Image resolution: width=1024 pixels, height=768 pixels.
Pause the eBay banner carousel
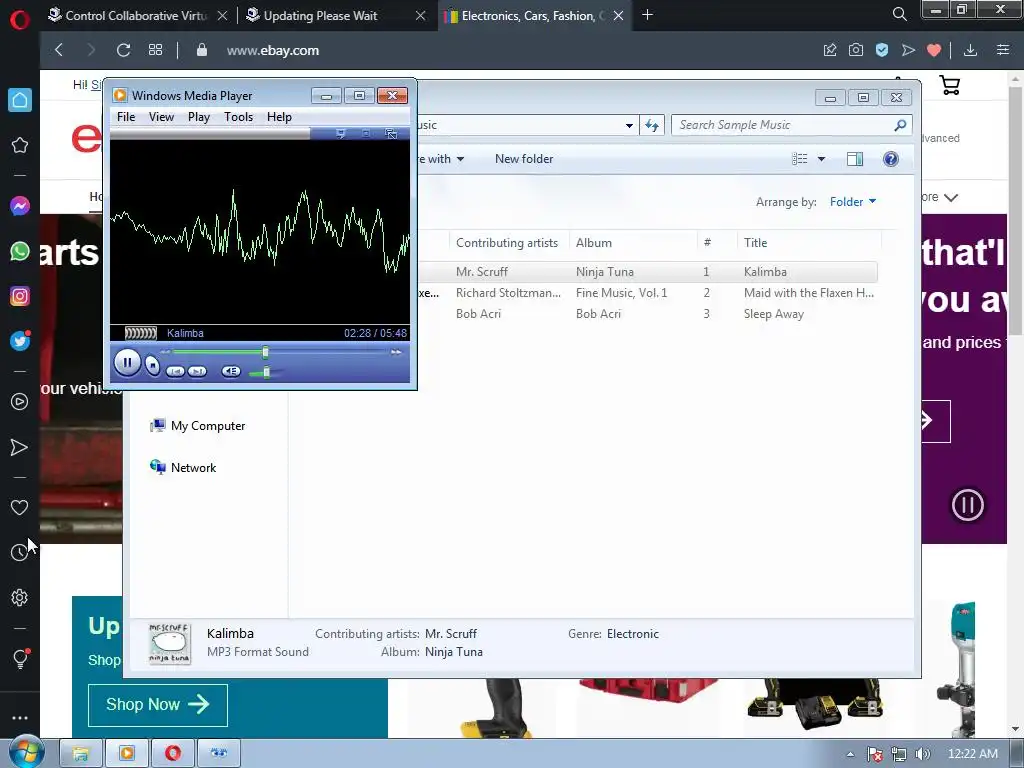[967, 505]
